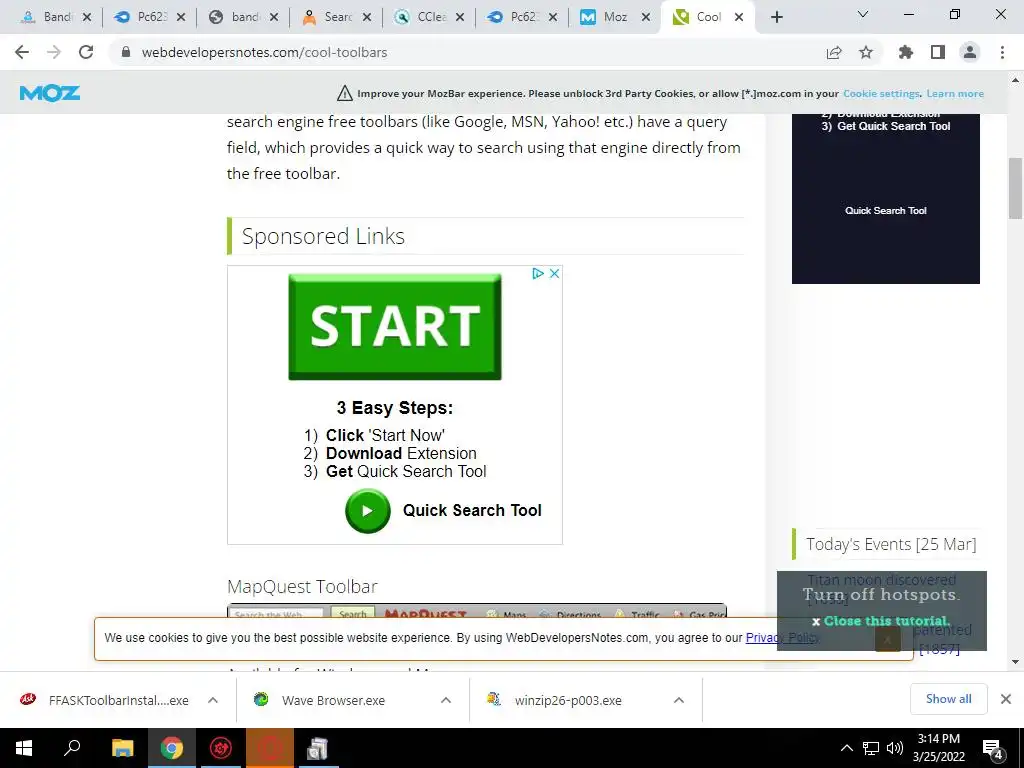Show hidden system tray icons

click(846, 748)
